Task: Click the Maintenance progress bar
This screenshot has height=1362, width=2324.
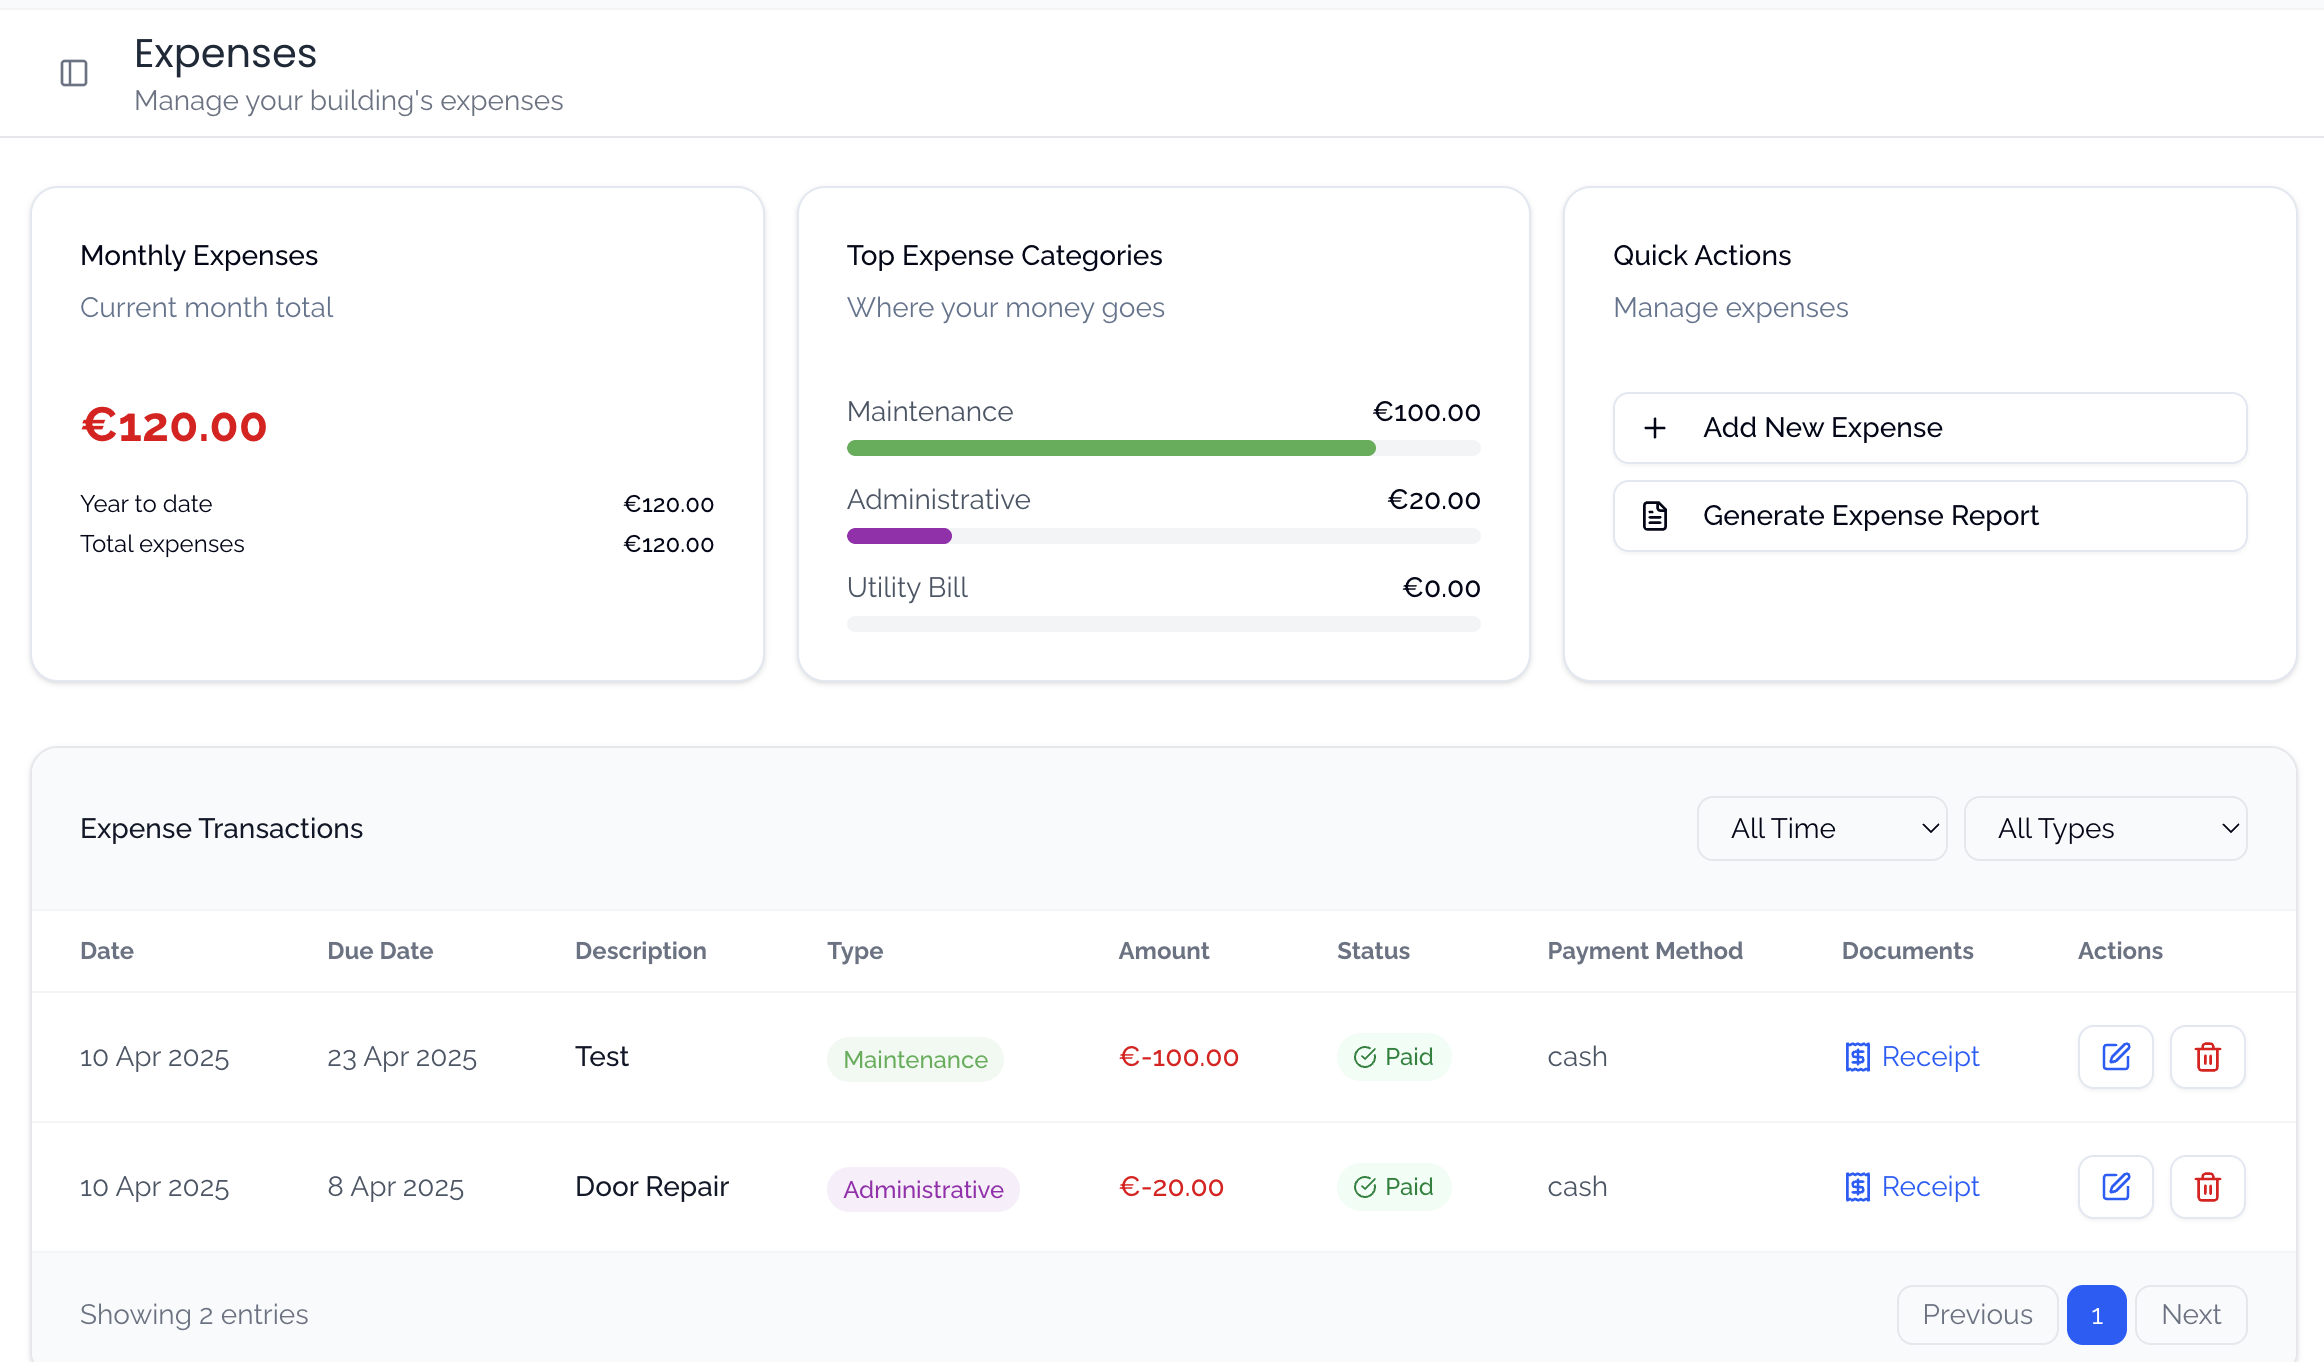Action: coord(1110,448)
